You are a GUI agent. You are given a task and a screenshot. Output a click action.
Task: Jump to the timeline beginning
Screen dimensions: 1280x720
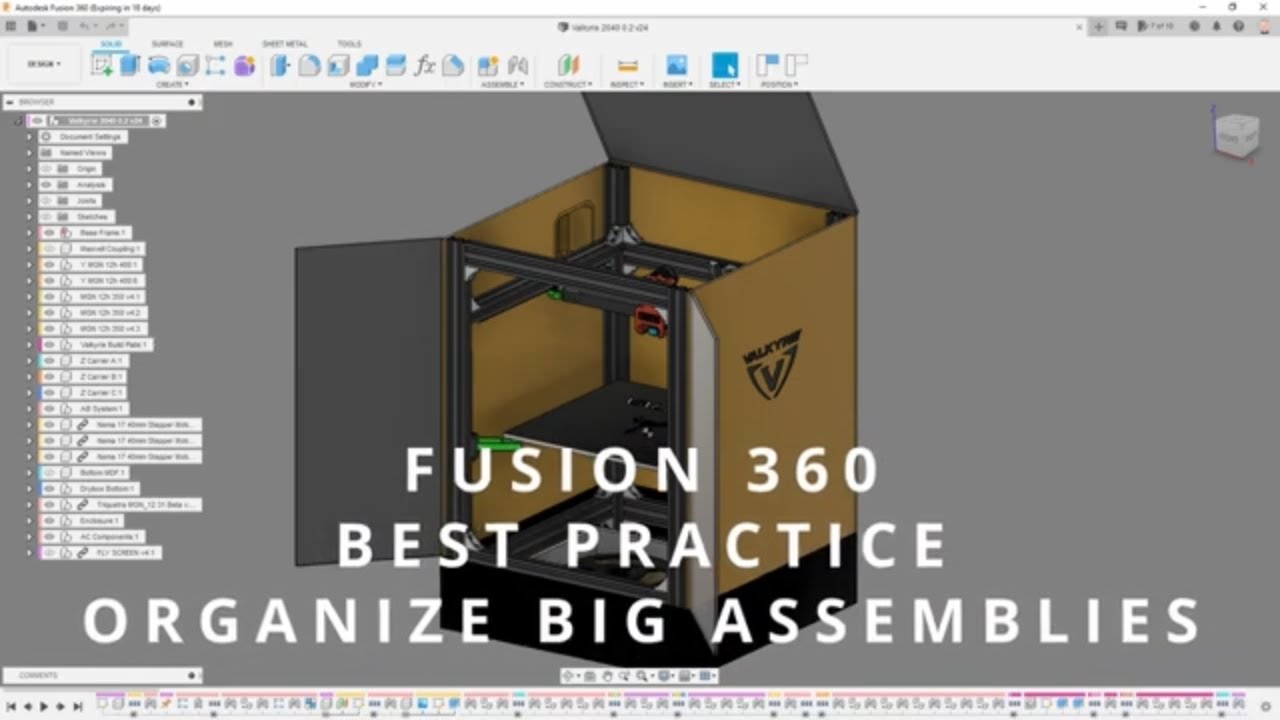coord(11,706)
